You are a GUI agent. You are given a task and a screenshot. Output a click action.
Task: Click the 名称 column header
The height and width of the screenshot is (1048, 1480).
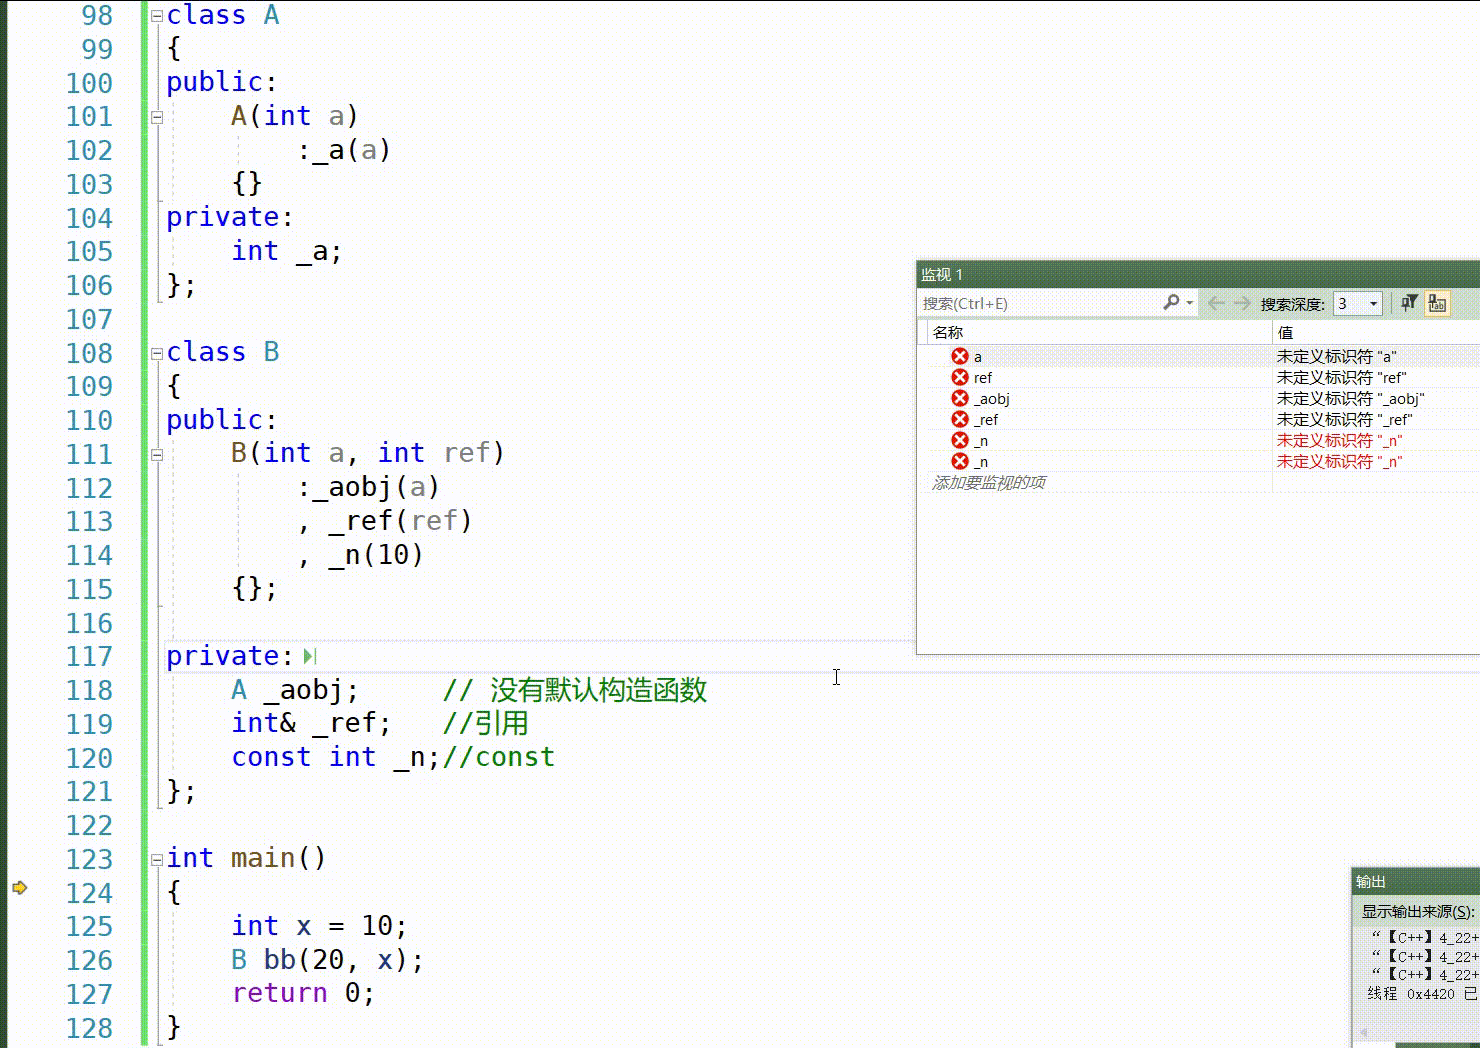[x=1100, y=333]
